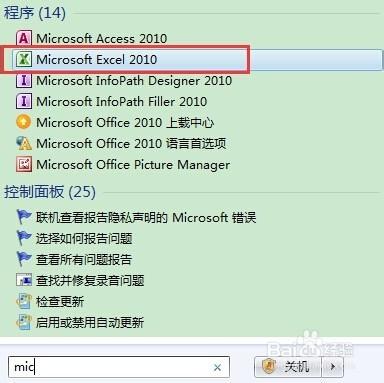Open 程序 (14) results group header
This screenshot has height=383, width=384.
(x=35, y=13)
